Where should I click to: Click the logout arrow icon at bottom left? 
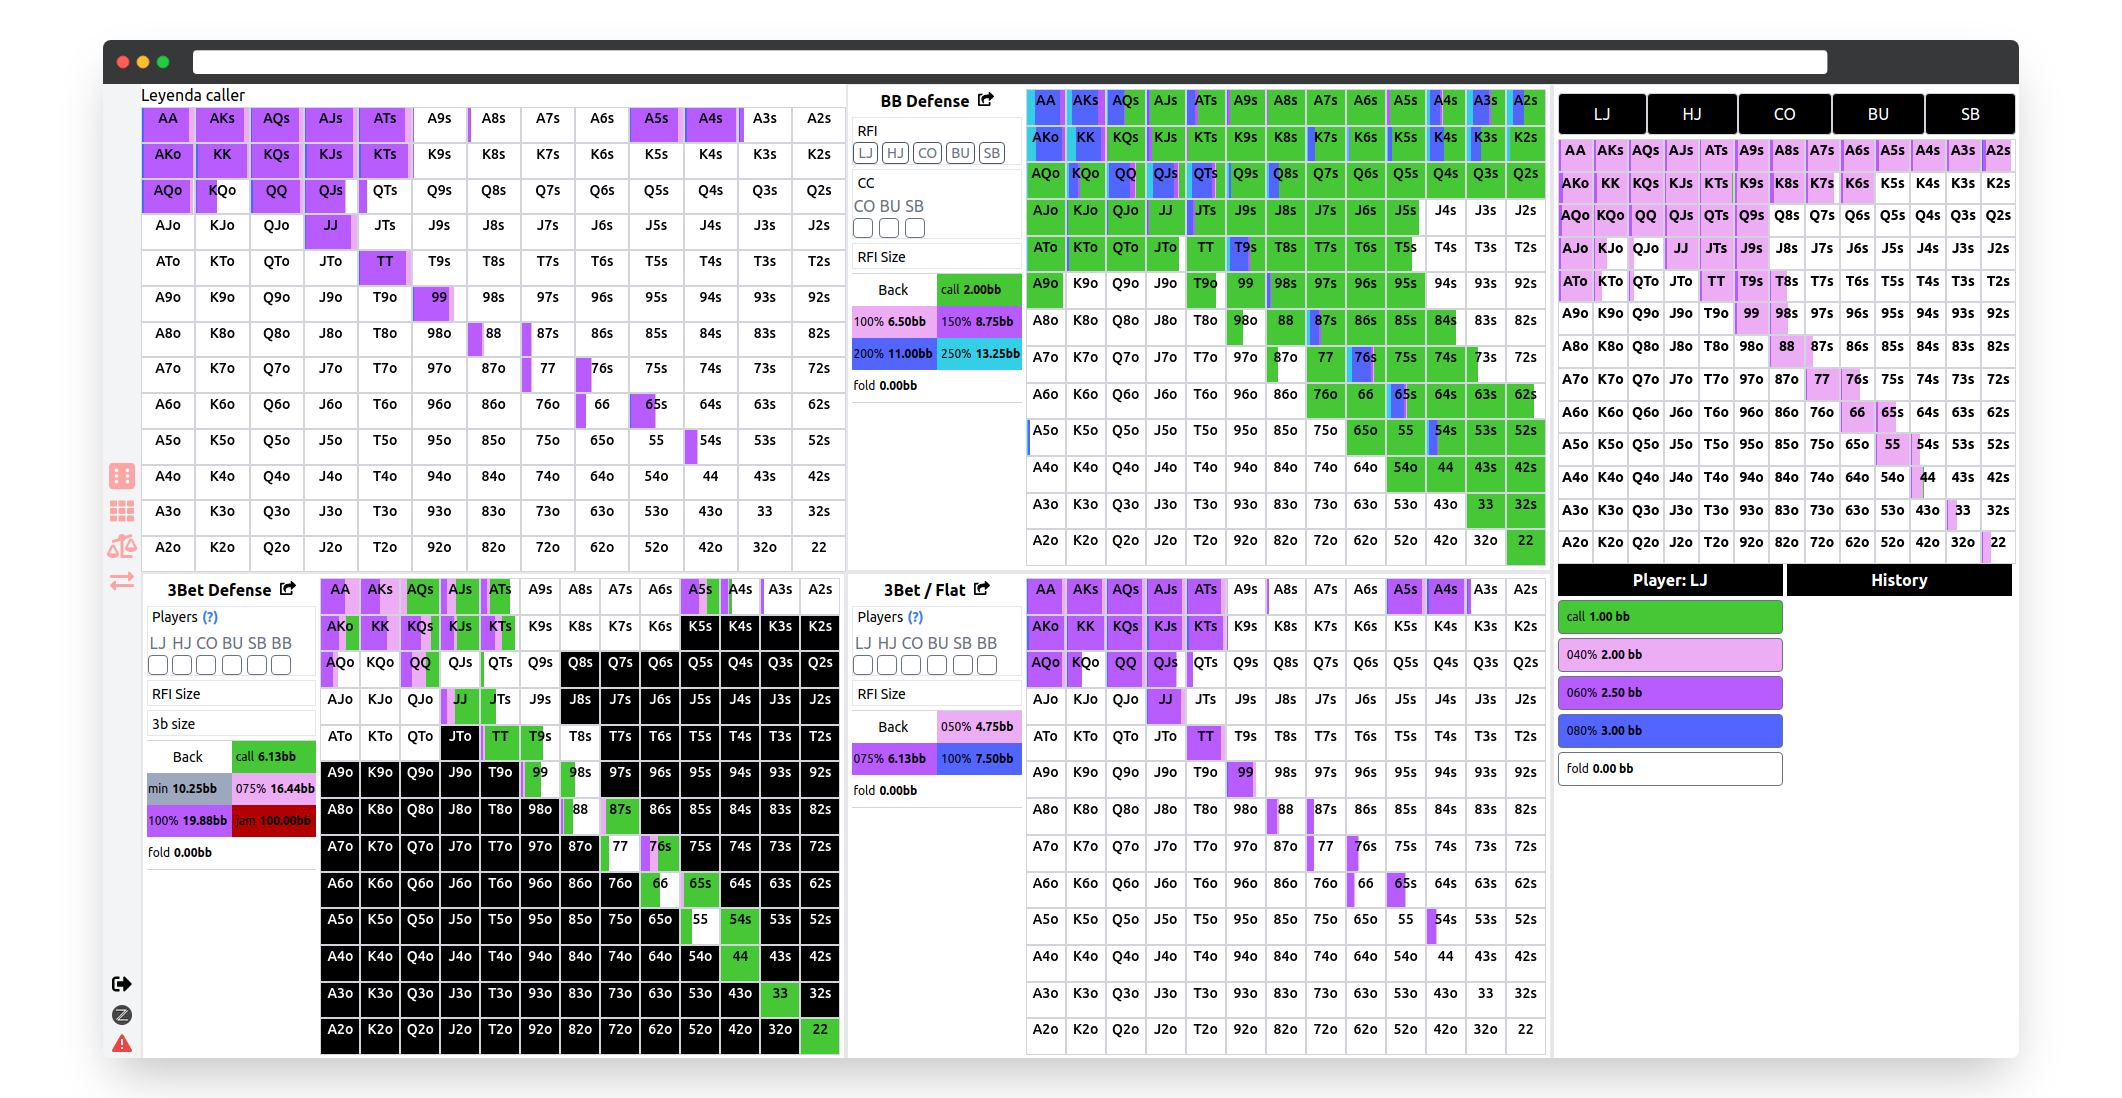pyautogui.click(x=122, y=984)
